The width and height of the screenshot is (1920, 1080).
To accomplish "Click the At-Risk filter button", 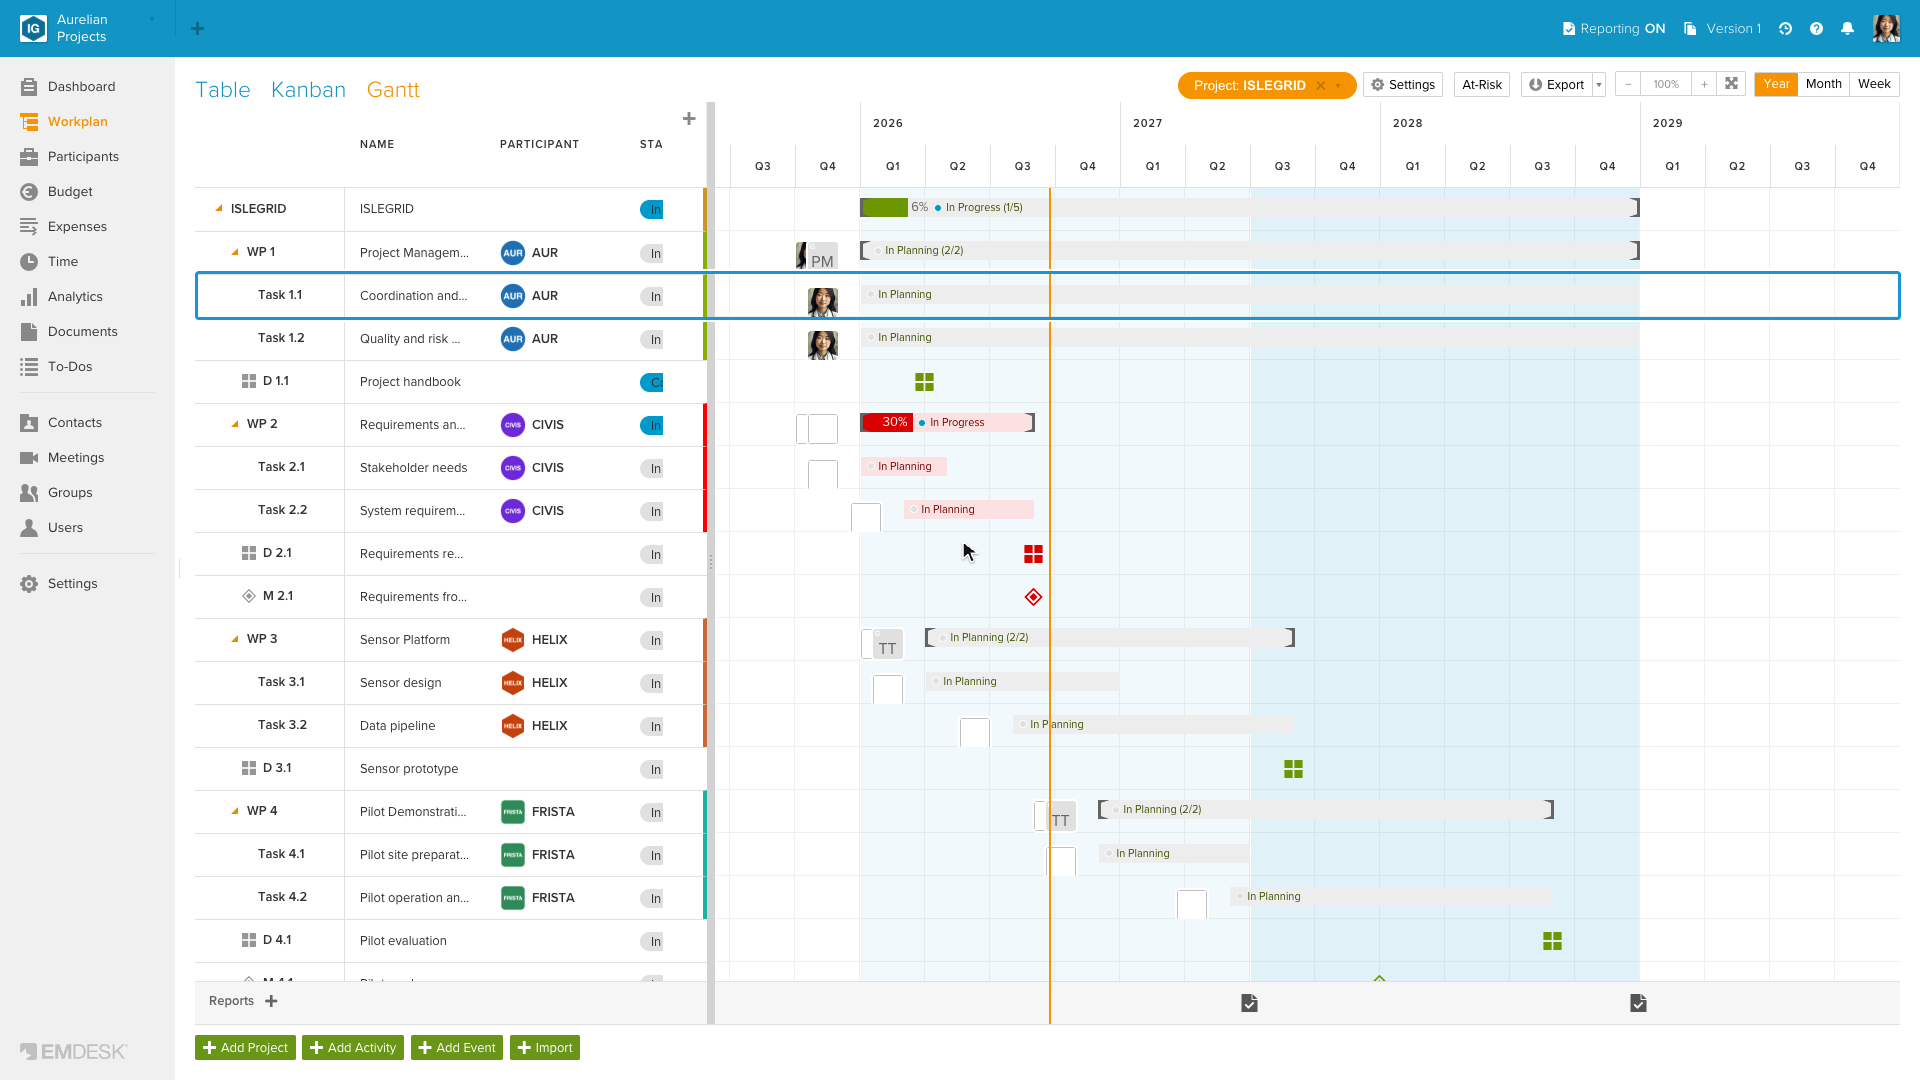I will [1482, 85].
